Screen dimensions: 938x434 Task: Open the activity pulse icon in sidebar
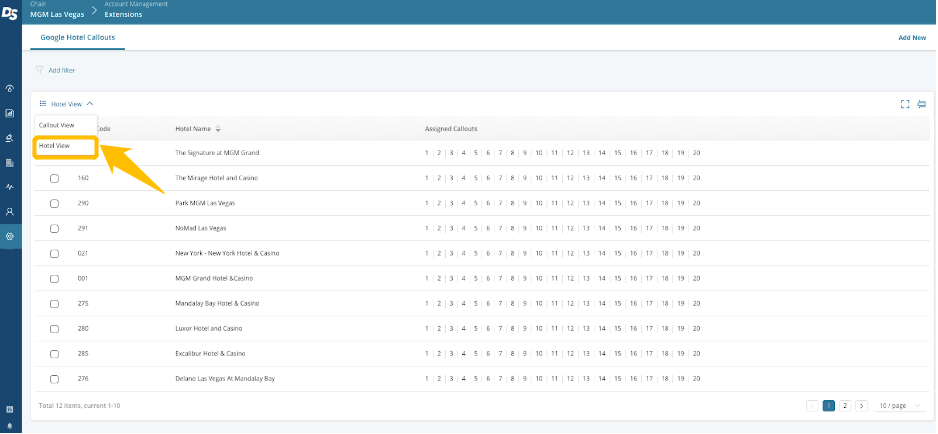pyautogui.click(x=10, y=187)
